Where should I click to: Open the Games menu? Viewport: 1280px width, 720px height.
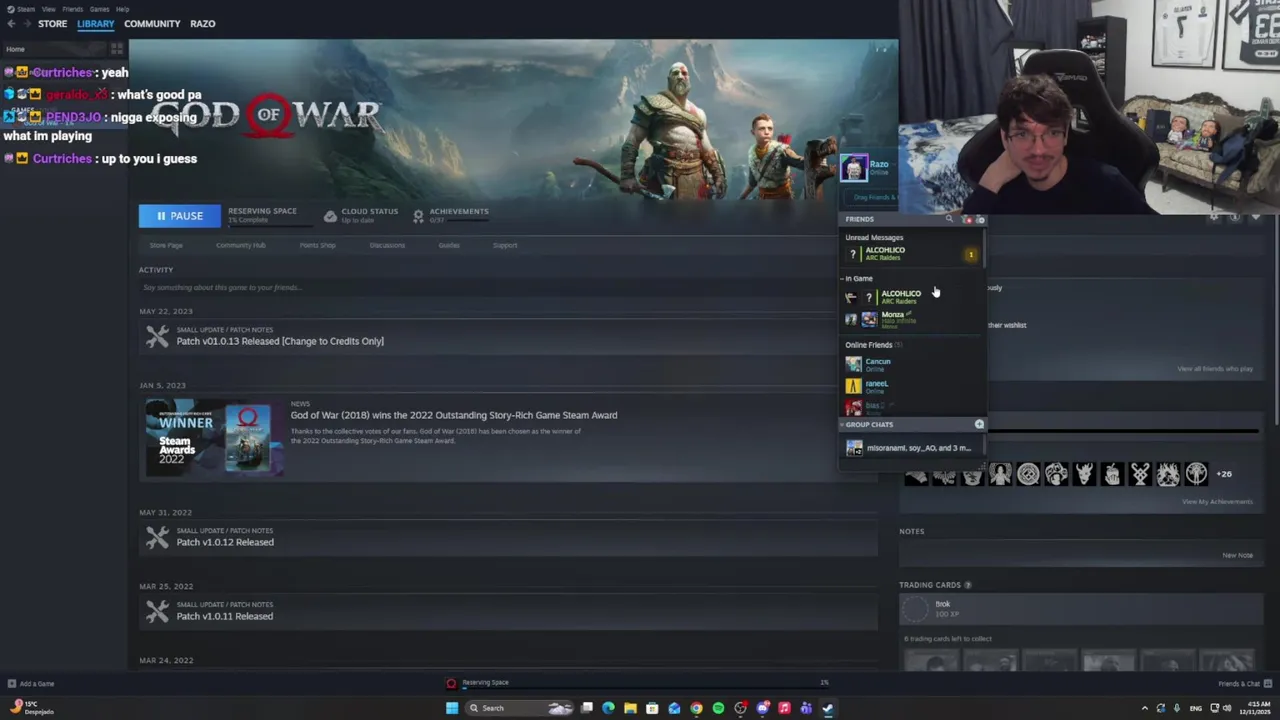tap(99, 9)
